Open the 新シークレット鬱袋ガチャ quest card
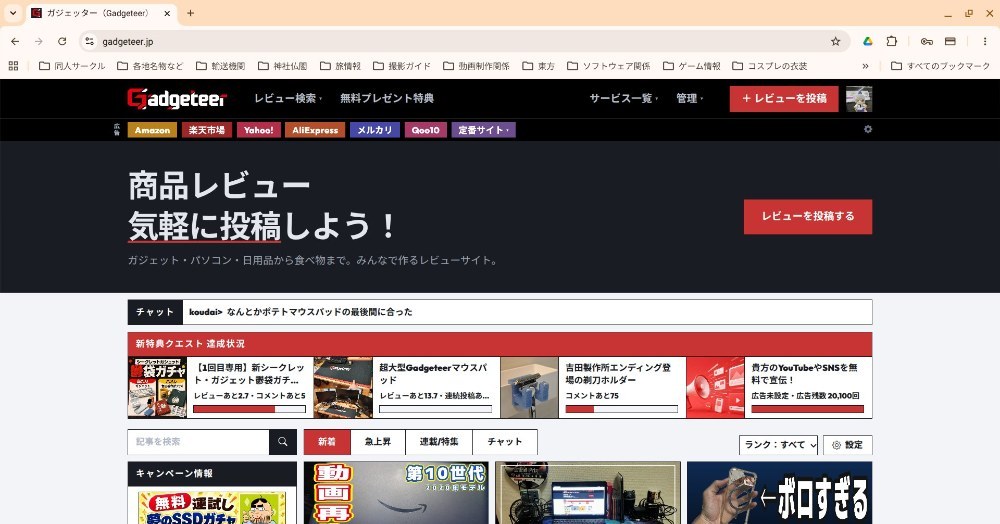This screenshot has width=1000, height=524. coord(221,387)
